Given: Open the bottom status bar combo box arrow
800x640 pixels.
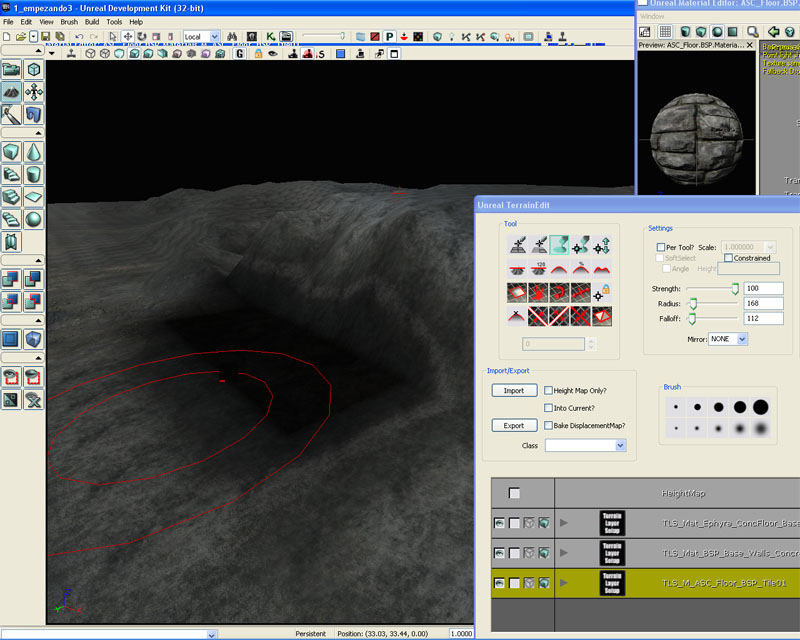Looking at the screenshot, I should point(212,634).
